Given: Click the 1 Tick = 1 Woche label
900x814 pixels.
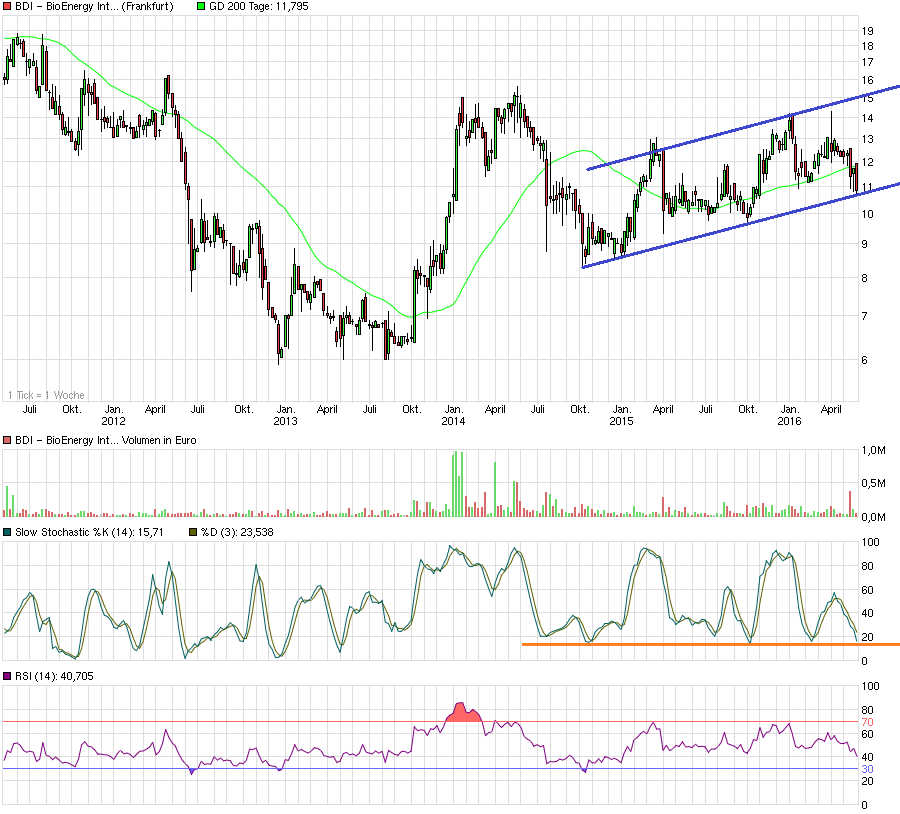Looking at the screenshot, I should [x=48, y=394].
